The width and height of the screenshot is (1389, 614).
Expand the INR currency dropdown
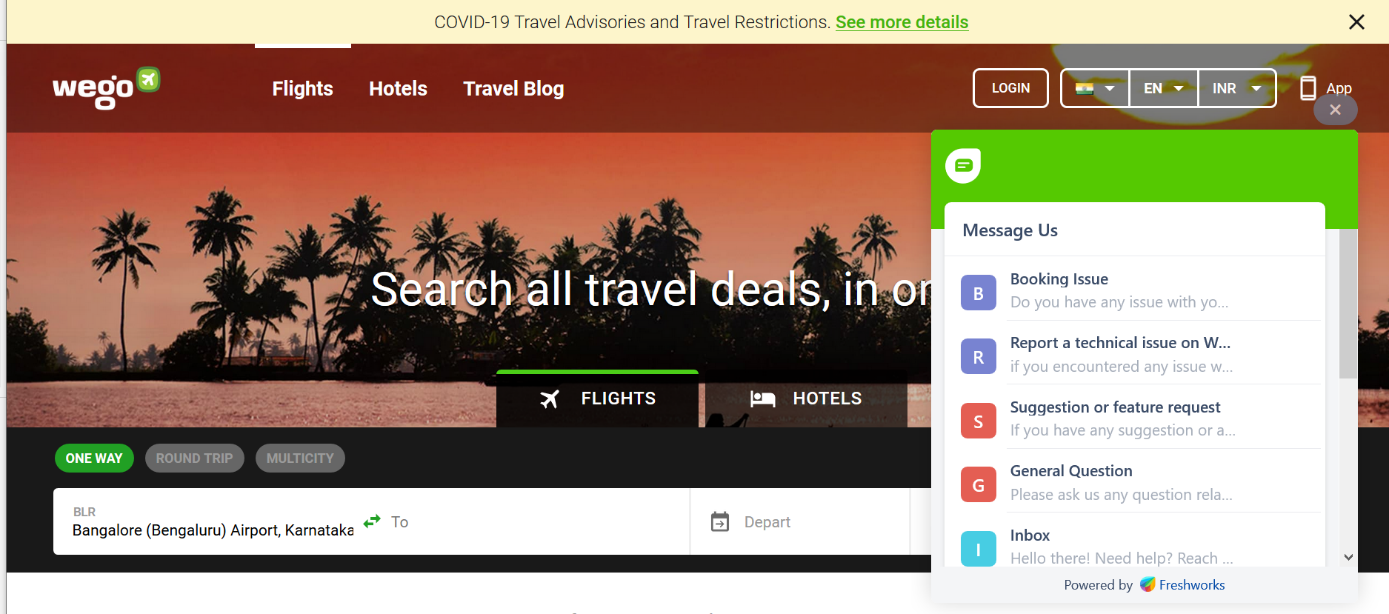click(x=1237, y=88)
